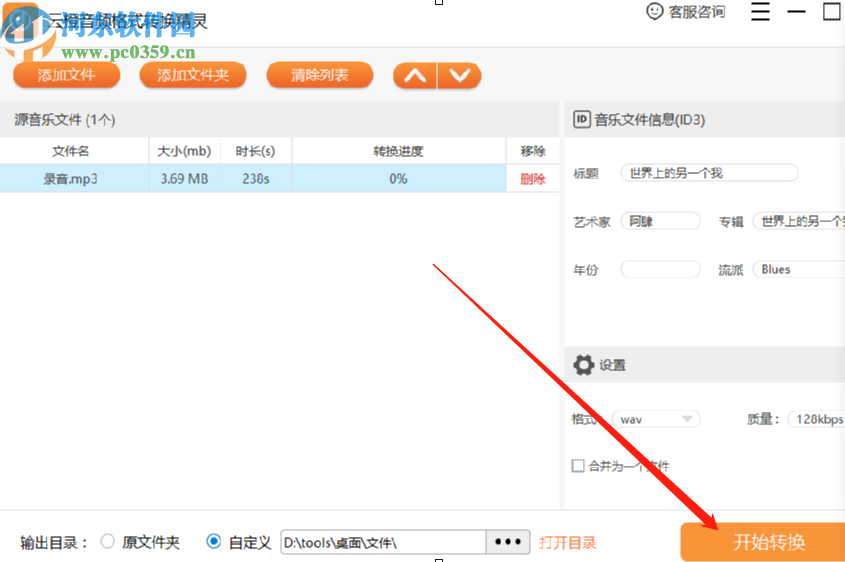The image size is (845, 562).
Task: Open output folder via 打开目录 link
Action: click(567, 543)
